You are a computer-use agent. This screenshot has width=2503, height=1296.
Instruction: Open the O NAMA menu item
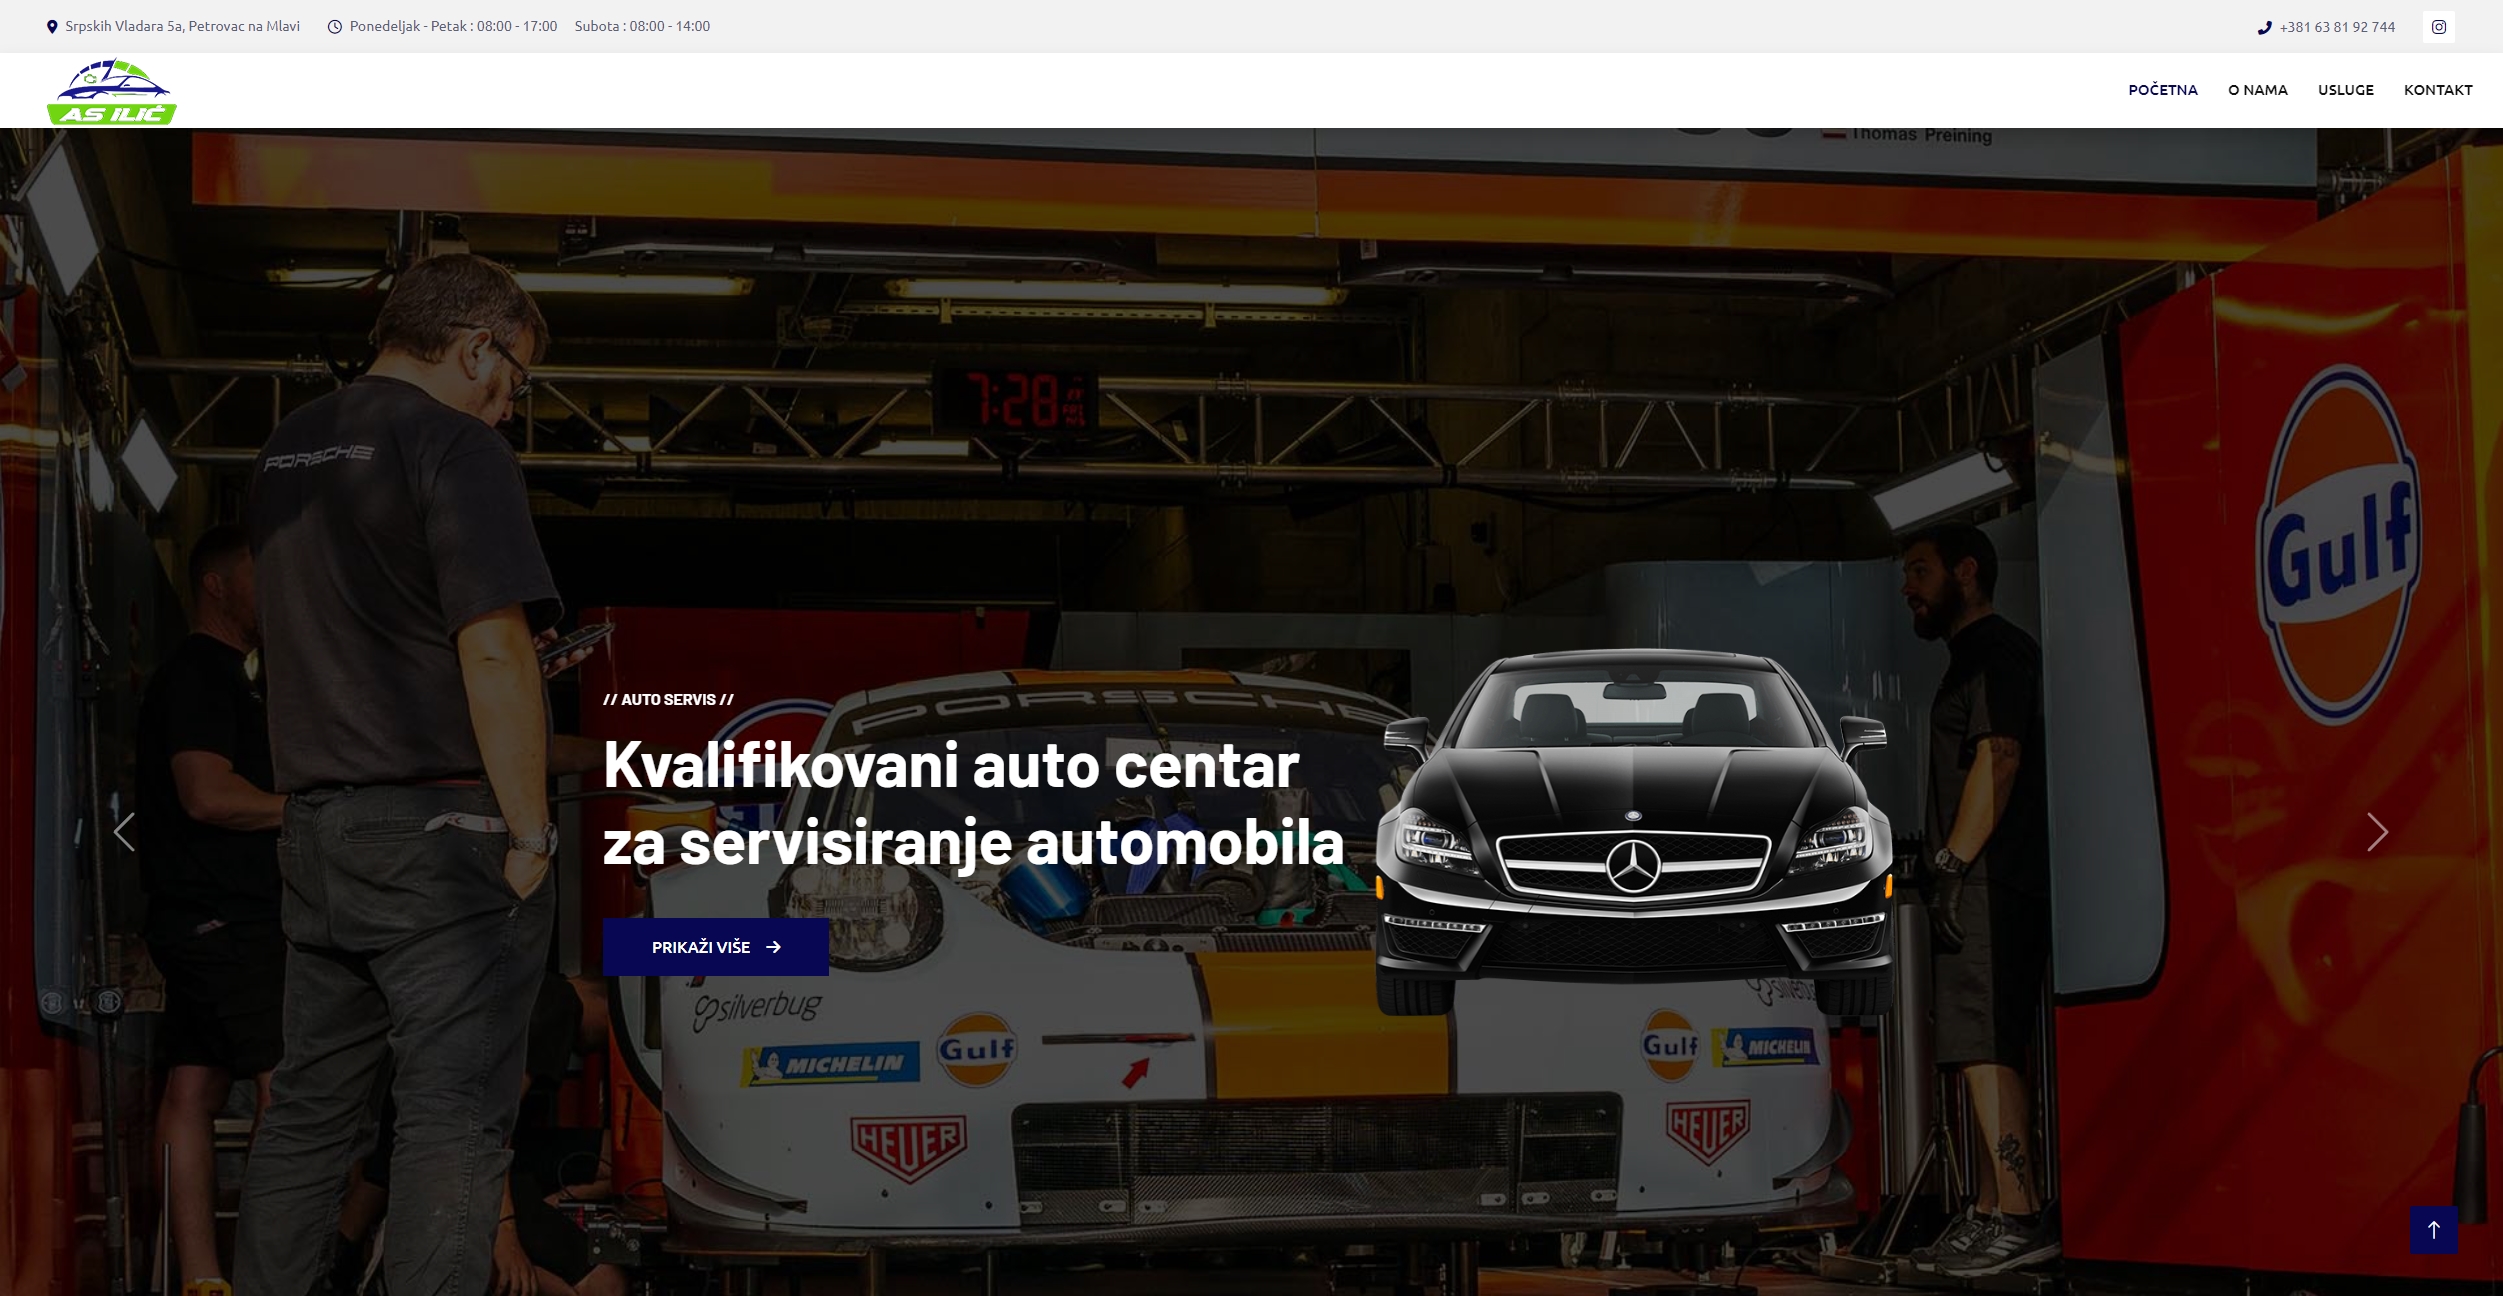click(x=2257, y=90)
